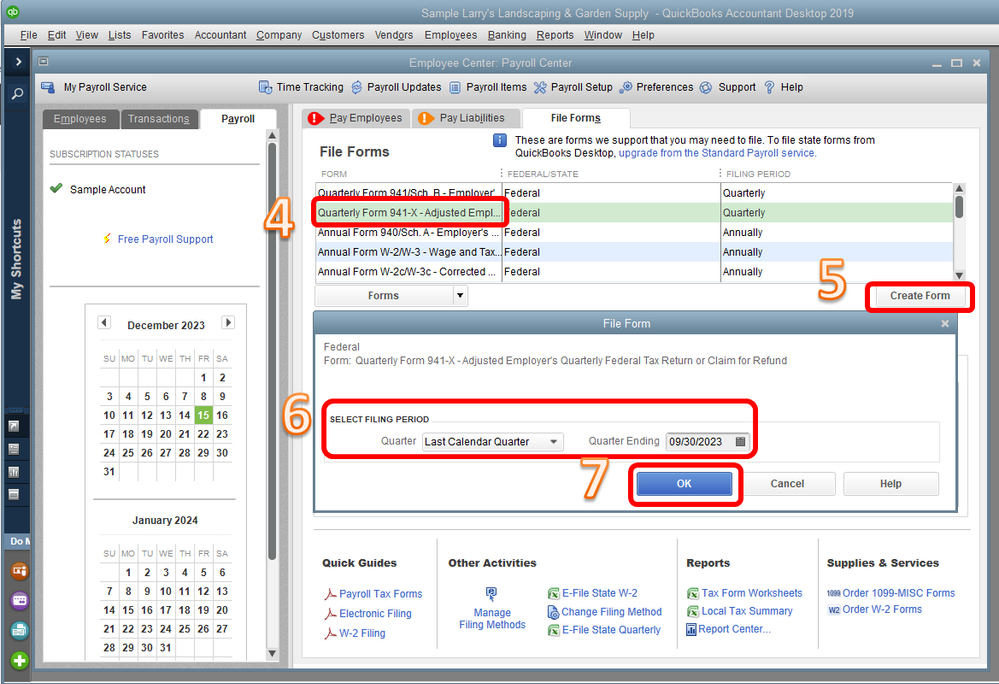Click the Manage Filing Methods icon
This screenshot has height=684, width=999.
pos(491,594)
